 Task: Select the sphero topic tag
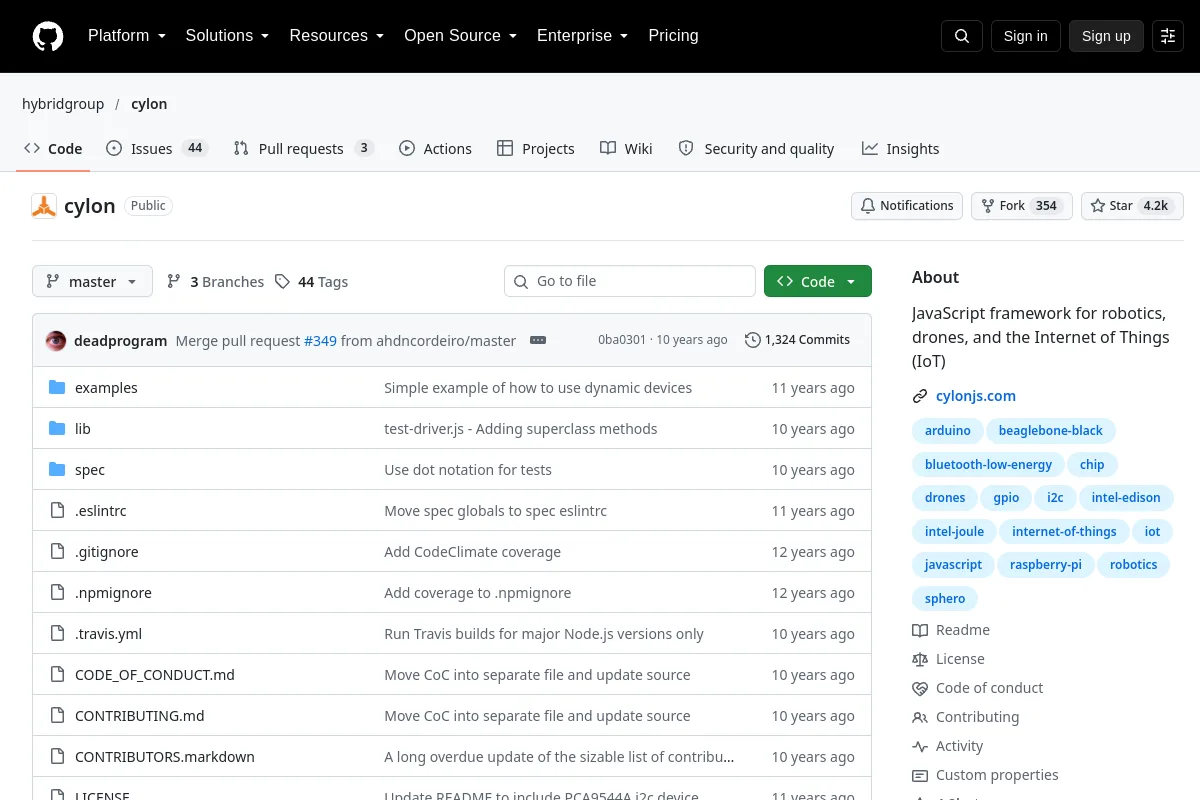pyautogui.click(x=945, y=599)
